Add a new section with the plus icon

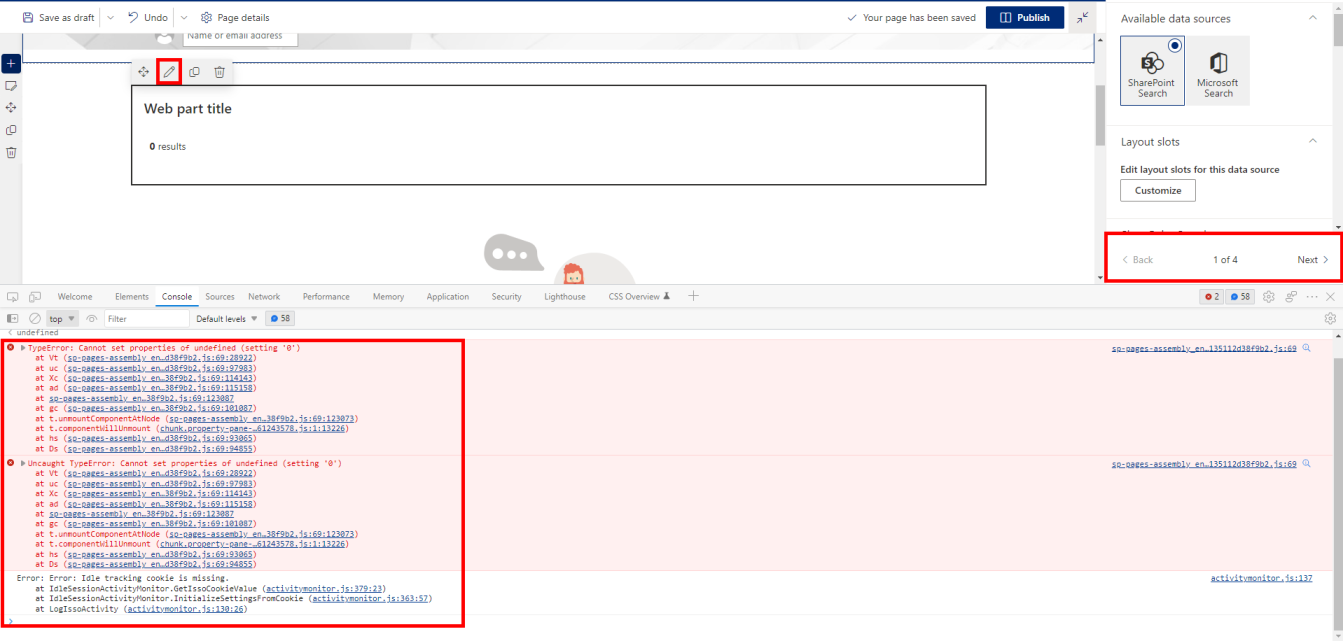[11, 63]
